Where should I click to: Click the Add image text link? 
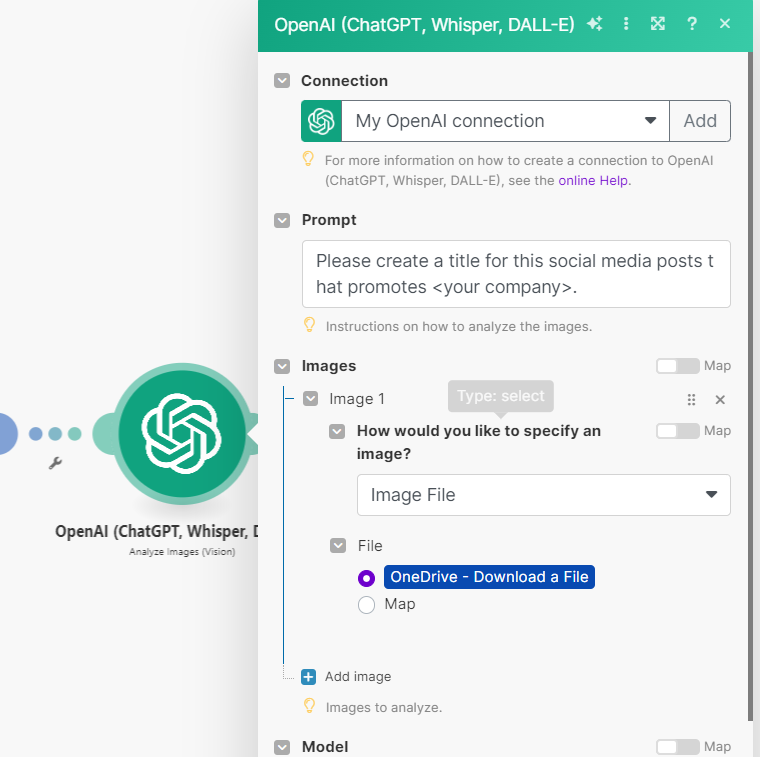[358, 677]
